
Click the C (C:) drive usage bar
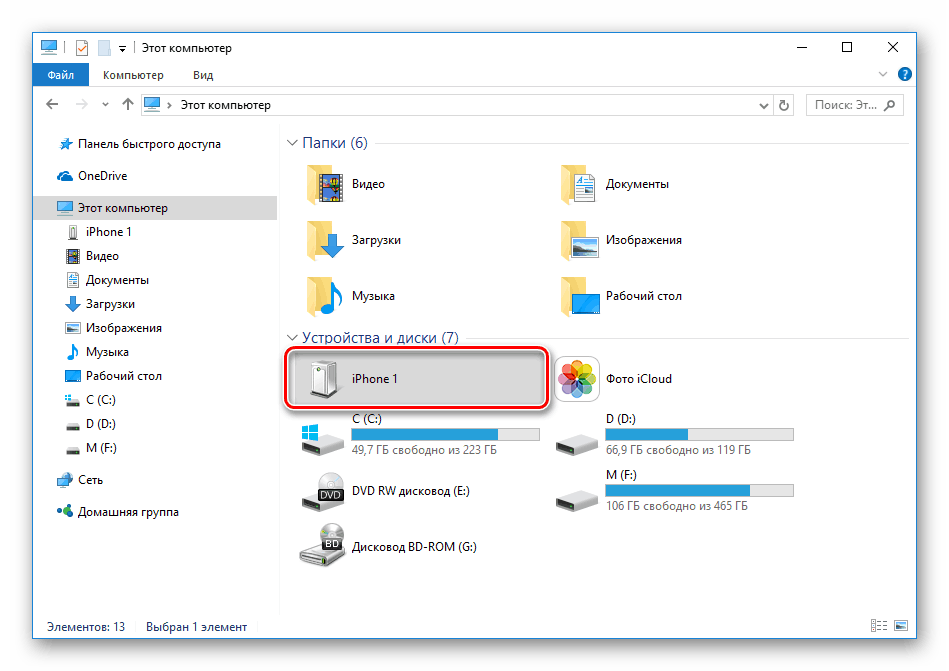[445, 434]
